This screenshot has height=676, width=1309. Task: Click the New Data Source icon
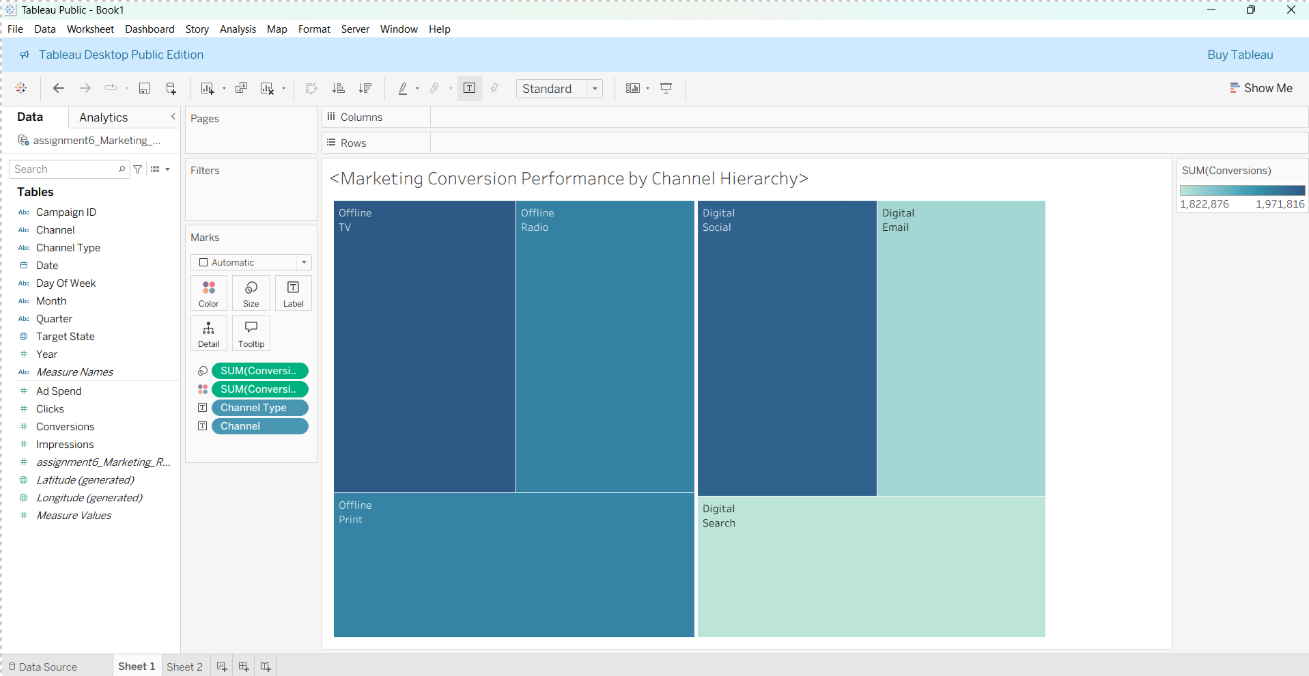[171, 88]
